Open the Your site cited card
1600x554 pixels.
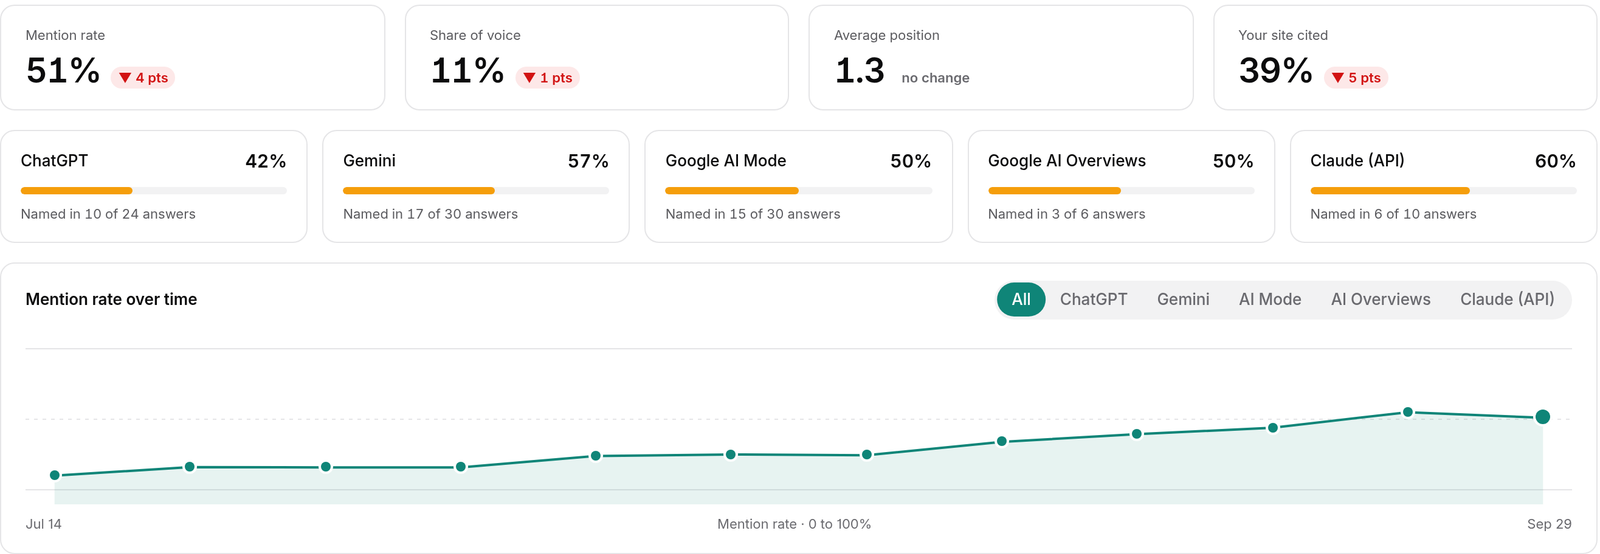1405,58
